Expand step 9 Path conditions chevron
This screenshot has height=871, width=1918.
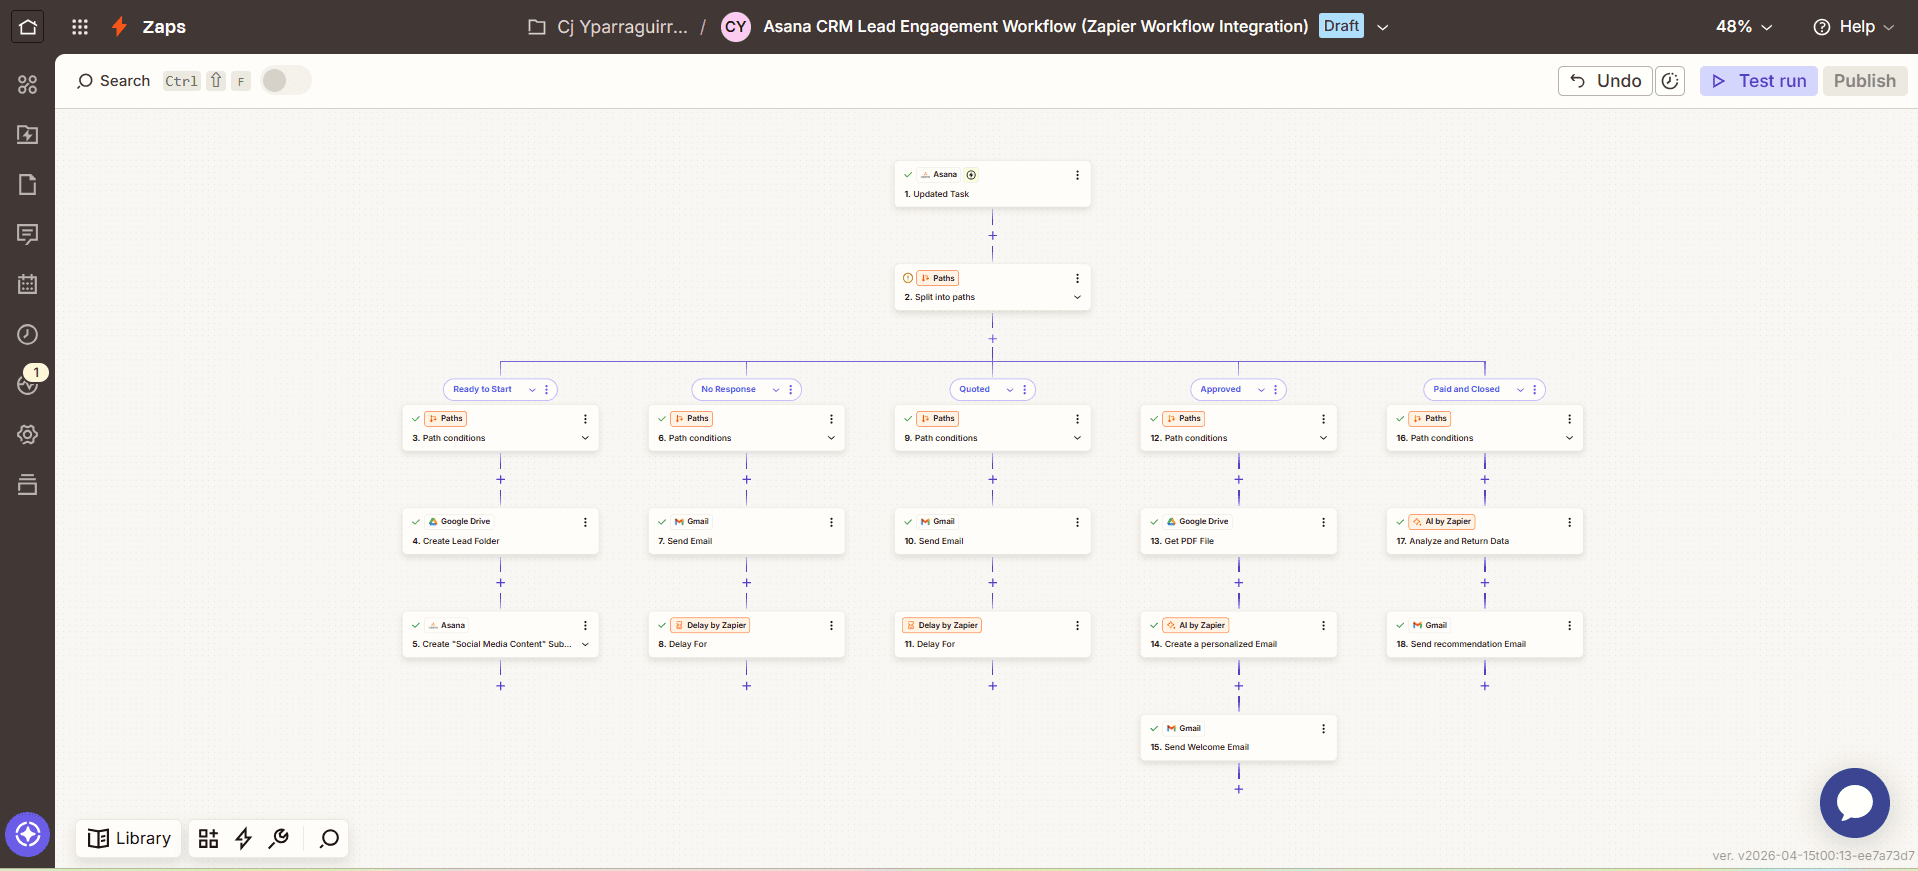coord(1077,438)
